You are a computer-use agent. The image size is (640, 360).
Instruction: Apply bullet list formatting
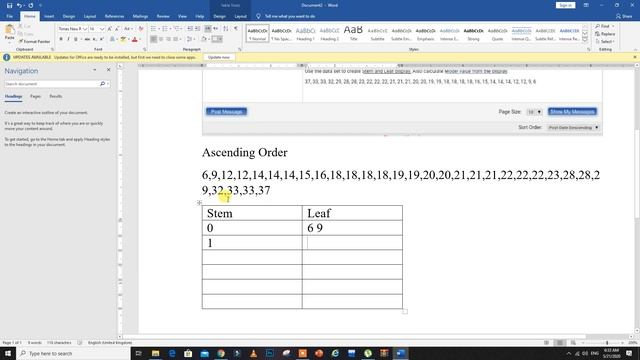tap(154, 29)
